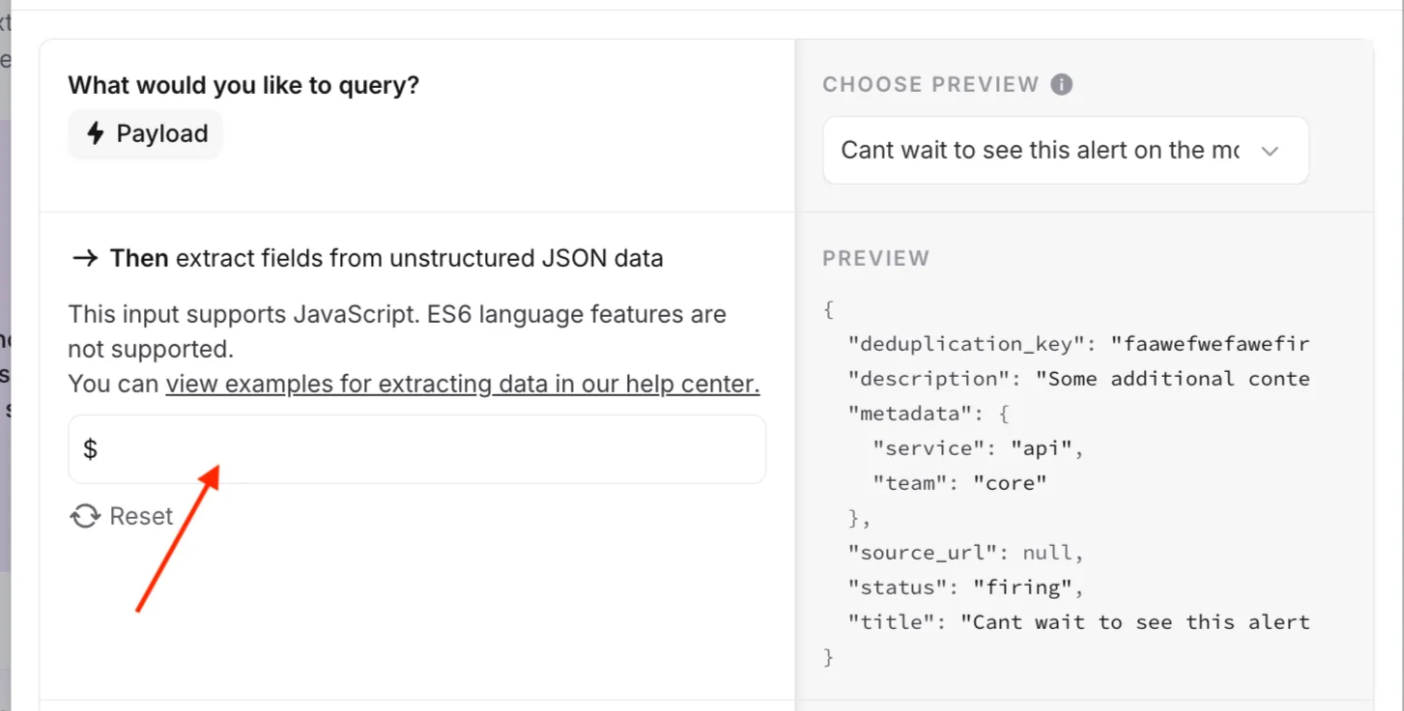Open the "Cant wait to see" alert selector

pos(1040,151)
